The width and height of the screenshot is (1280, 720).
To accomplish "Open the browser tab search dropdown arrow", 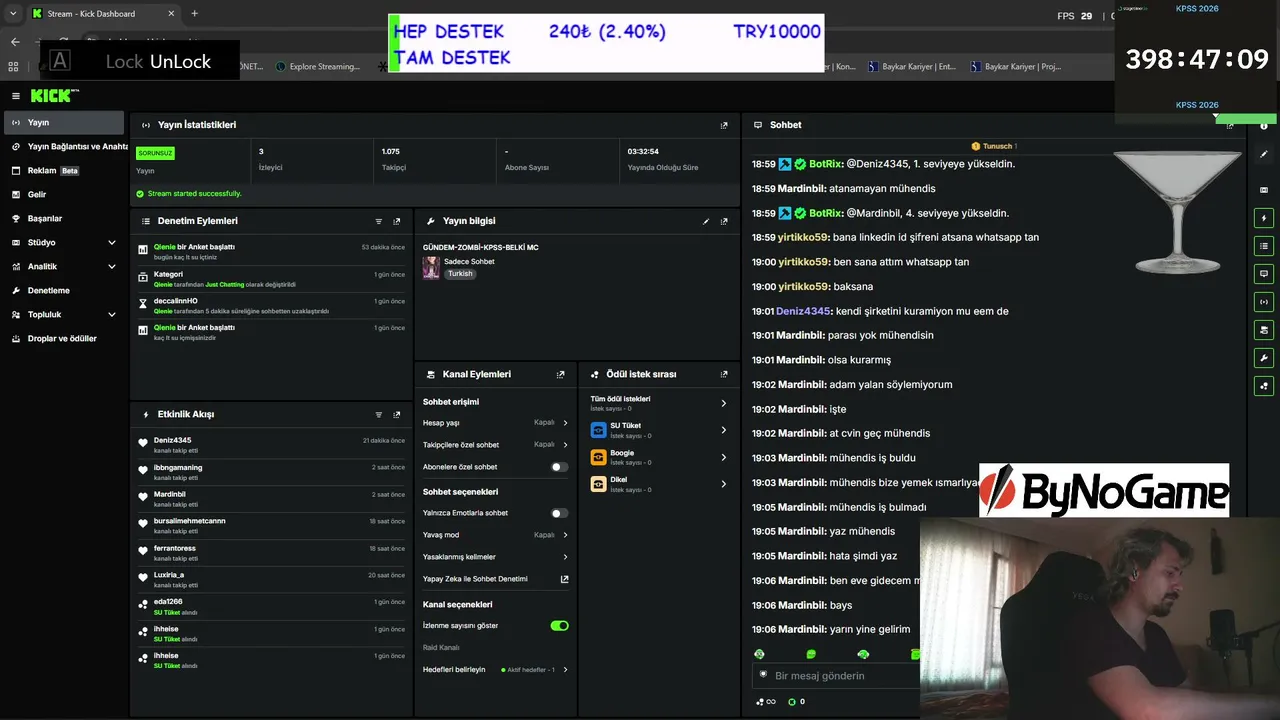I will (x=13, y=14).
